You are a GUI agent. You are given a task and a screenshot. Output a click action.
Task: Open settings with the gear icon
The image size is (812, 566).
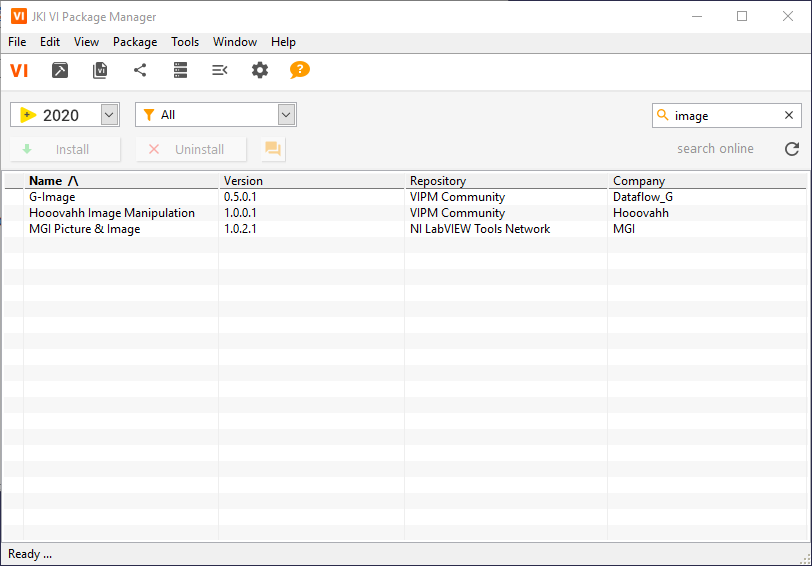(x=259, y=70)
